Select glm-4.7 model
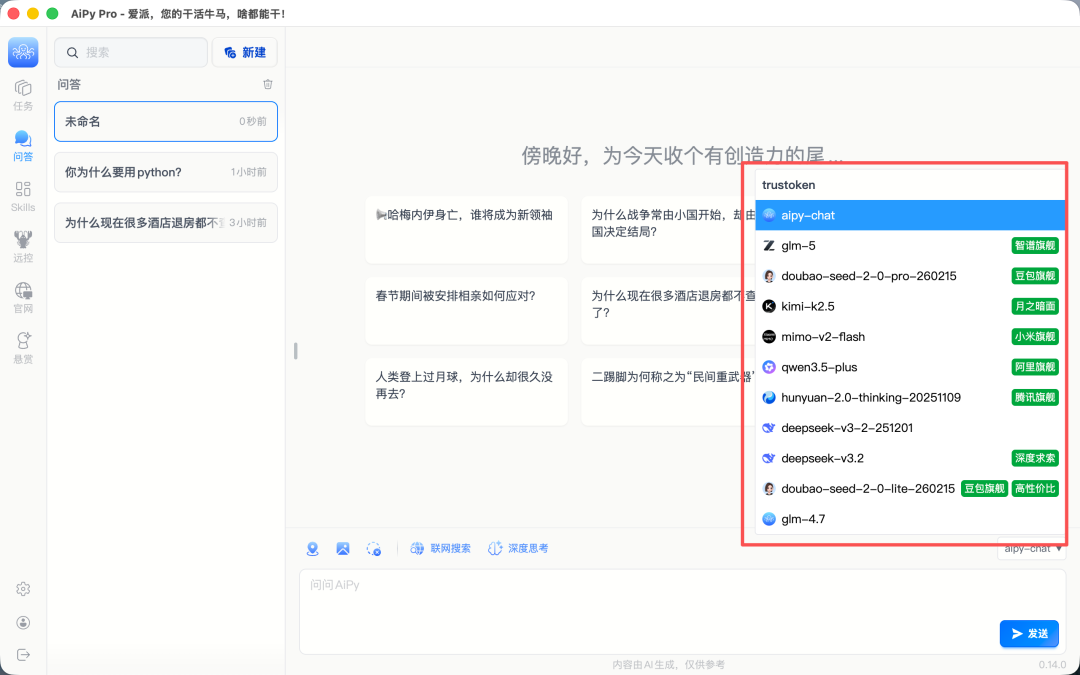This screenshot has width=1080, height=675. coord(910,518)
